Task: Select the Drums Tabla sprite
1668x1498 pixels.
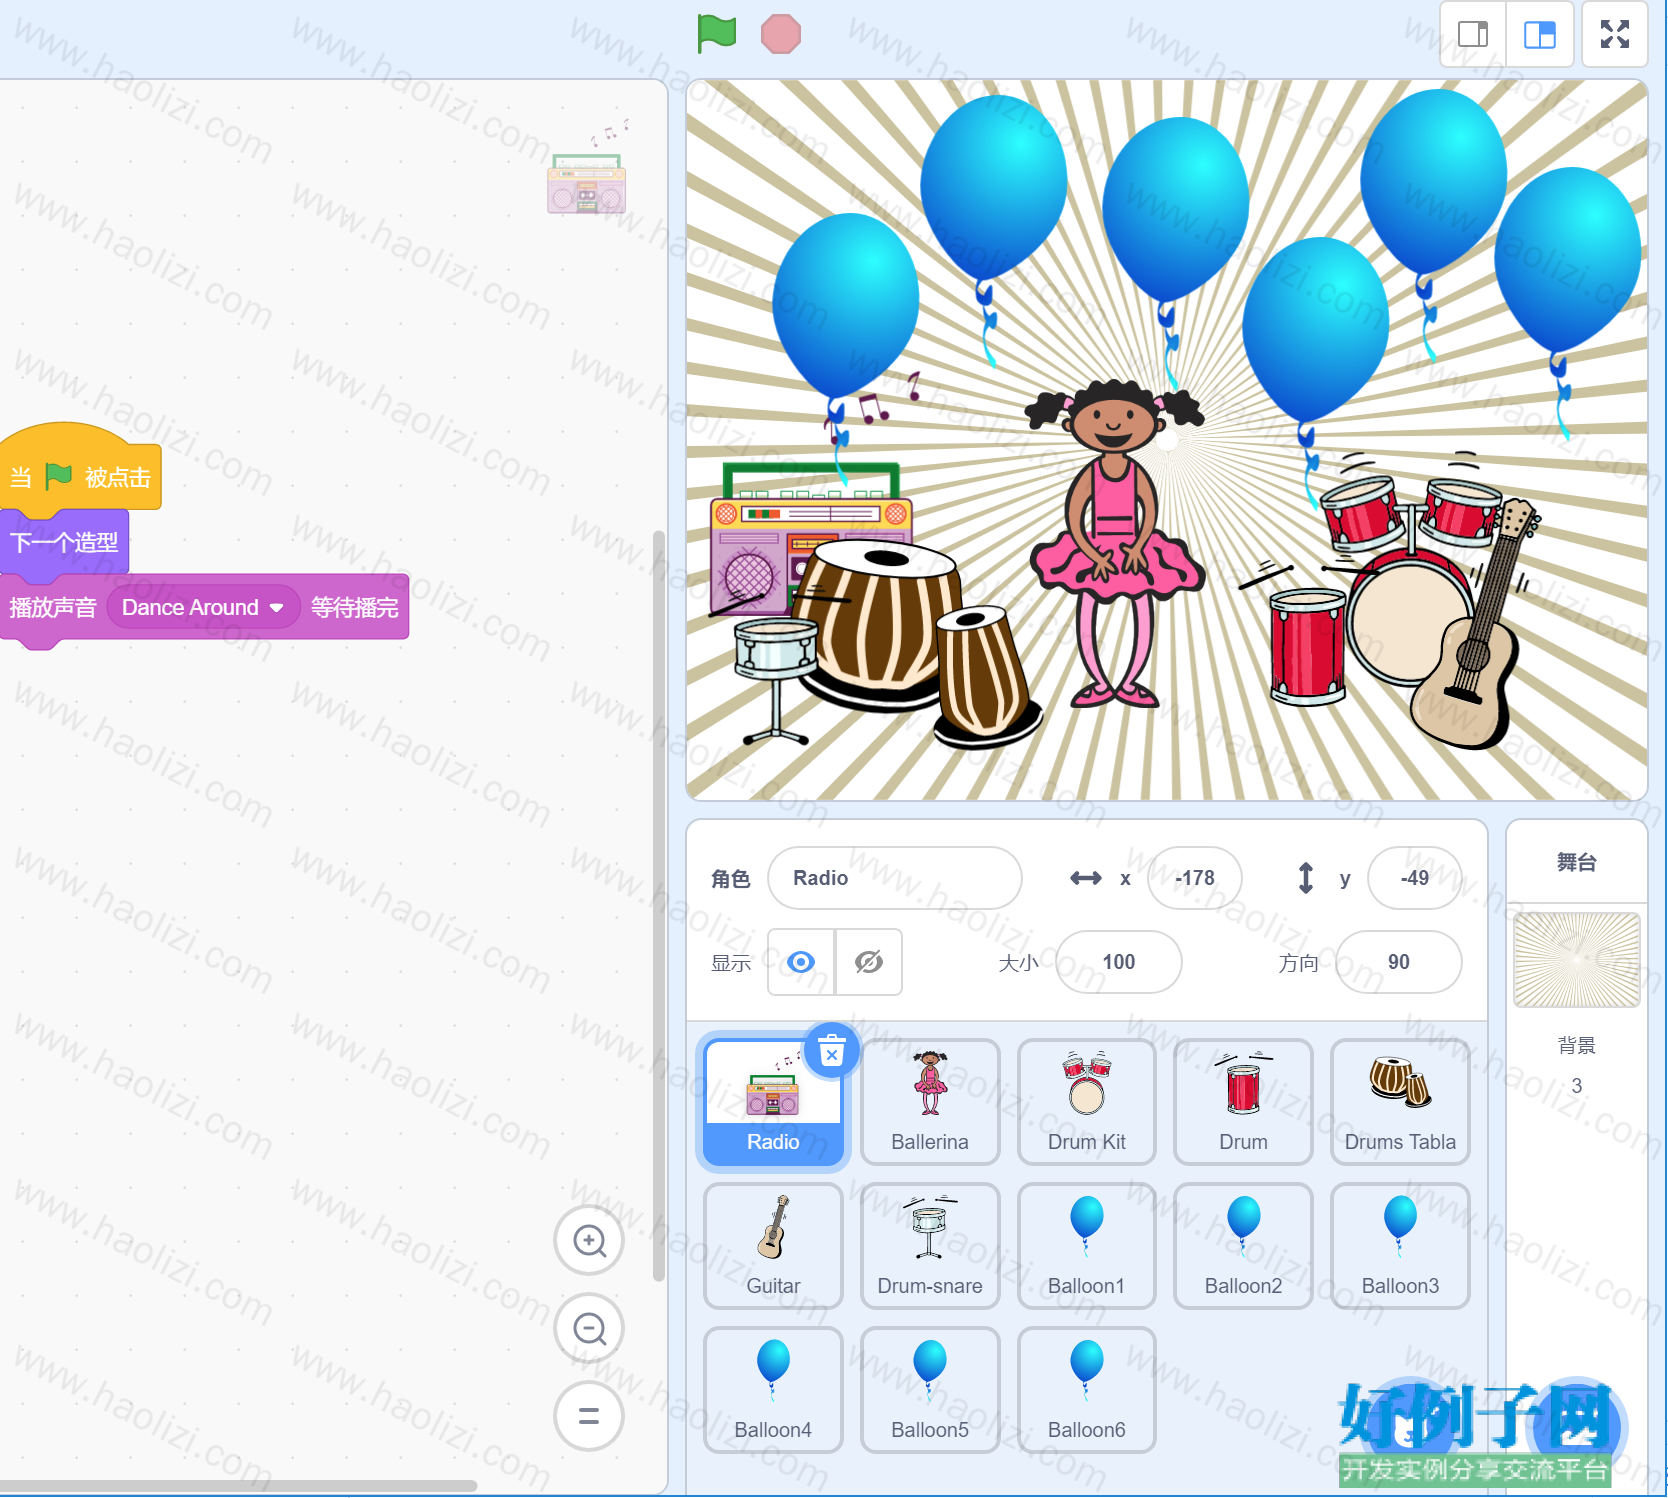Action: 1400,1102
